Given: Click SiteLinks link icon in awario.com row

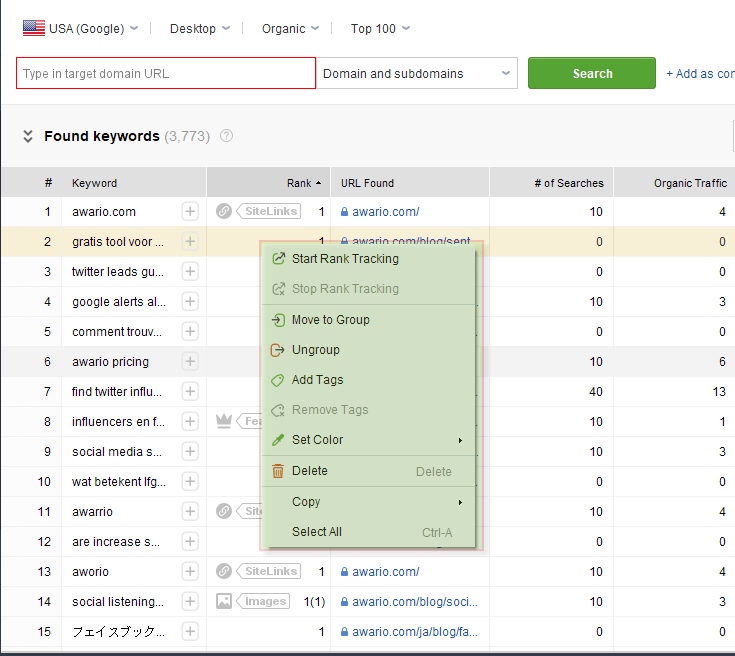Looking at the screenshot, I should 224,211.
